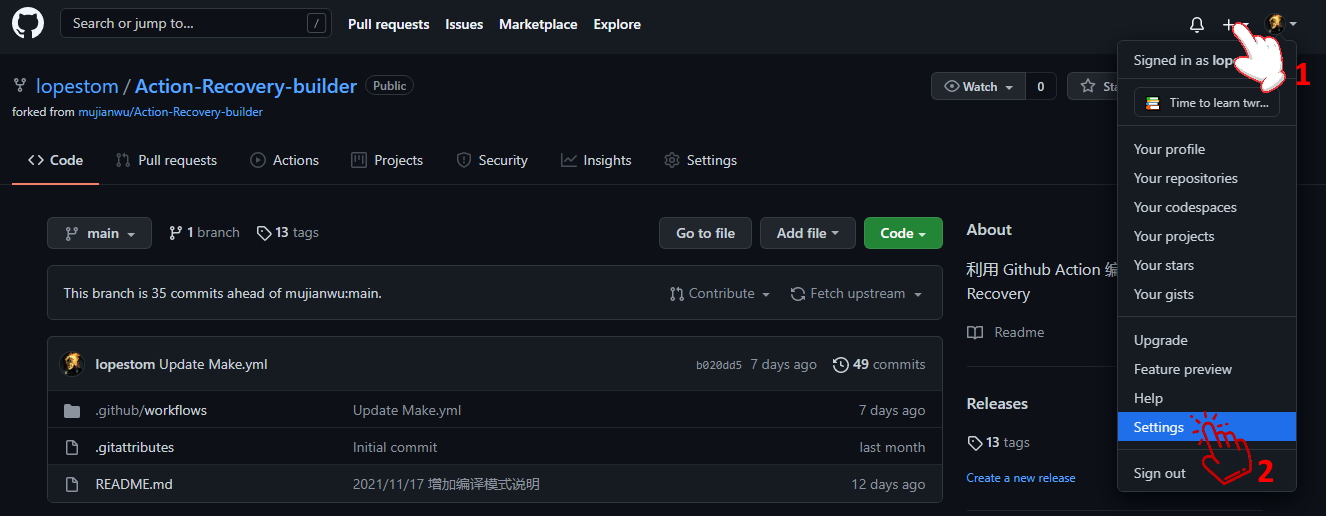The image size is (1326, 516).
Task: Click the Search or jump to field
Action: point(196,24)
